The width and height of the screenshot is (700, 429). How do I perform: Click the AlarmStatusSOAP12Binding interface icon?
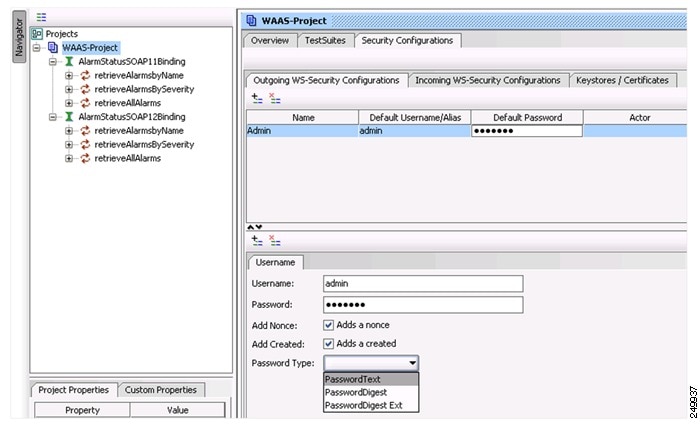[69, 117]
